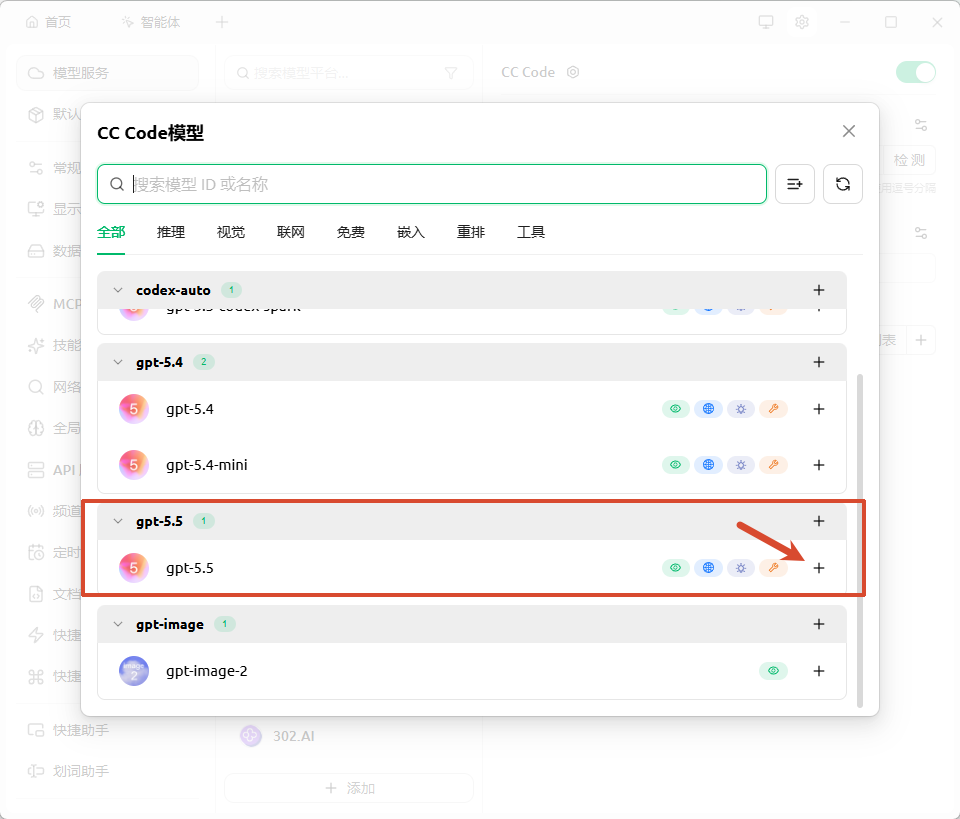Image resolution: width=960 pixels, height=819 pixels.
Task: Open settings gear in title bar
Action: click(802, 22)
